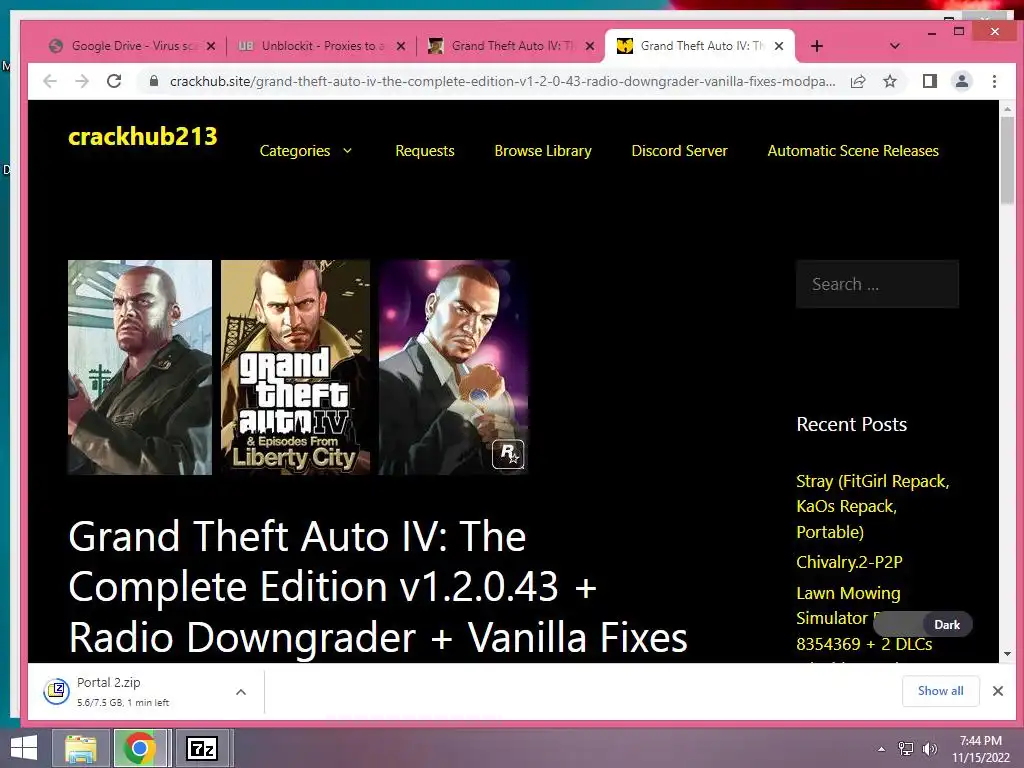The image size is (1024, 768).
Task: Click the page vertical scrollbar thumb
Action: (1007, 161)
